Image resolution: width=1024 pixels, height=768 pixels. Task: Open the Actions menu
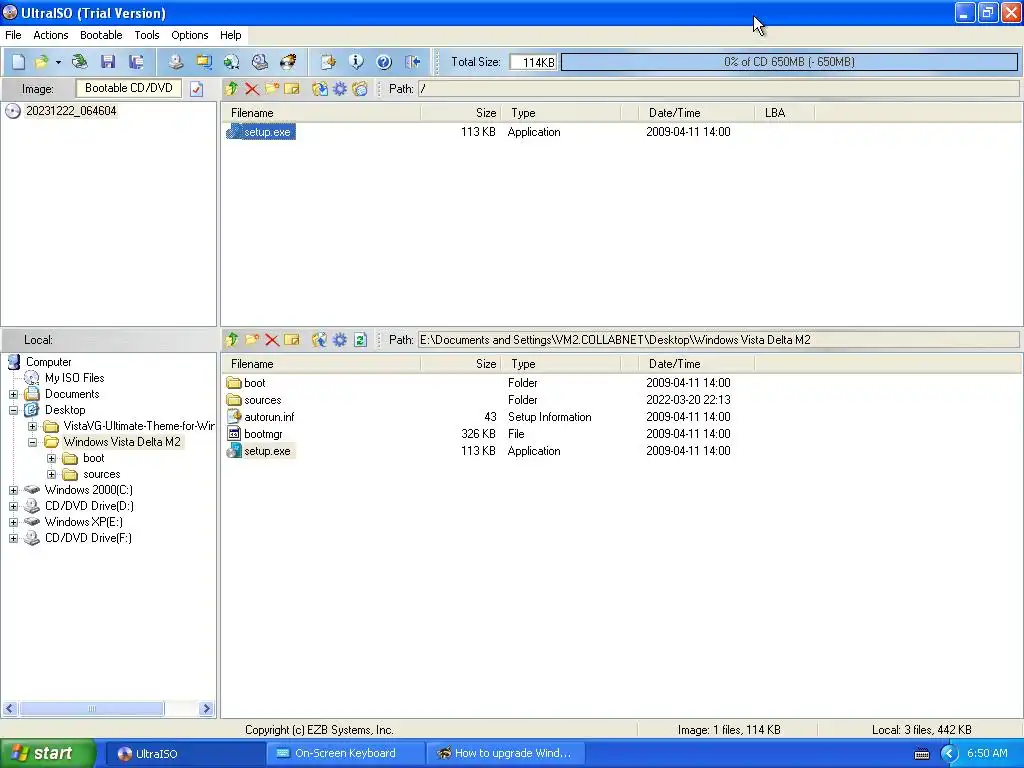click(50, 35)
